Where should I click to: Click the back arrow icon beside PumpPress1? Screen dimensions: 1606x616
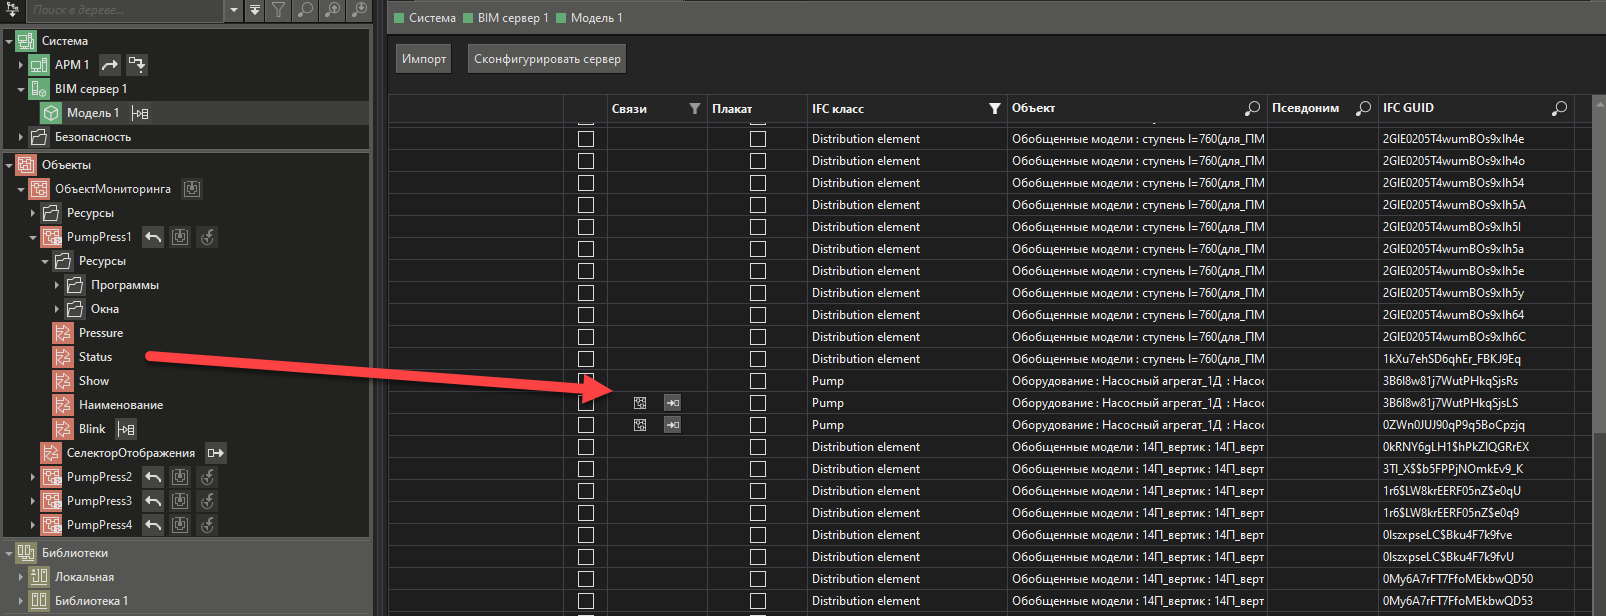[153, 237]
